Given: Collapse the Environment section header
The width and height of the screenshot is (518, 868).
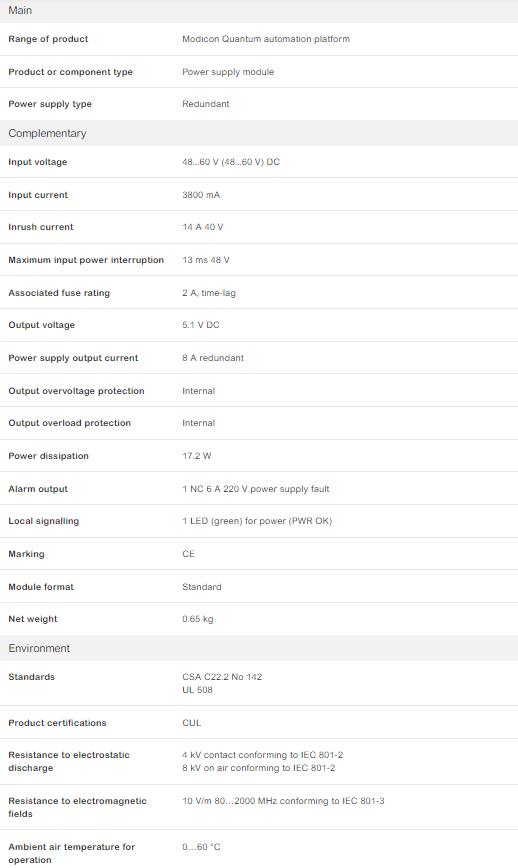Looking at the screenshot, I should tap(259, 648).
